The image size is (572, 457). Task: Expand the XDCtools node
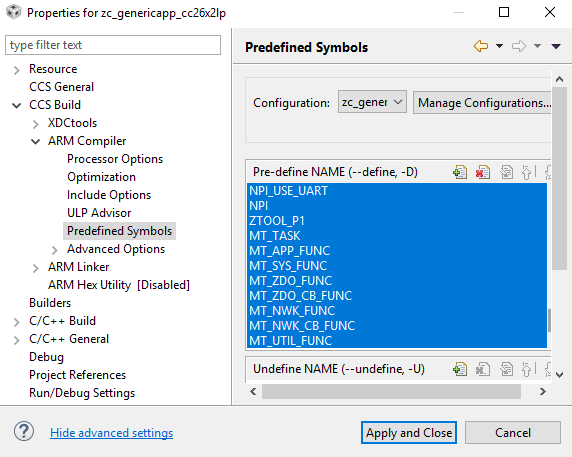click(35, 124)
